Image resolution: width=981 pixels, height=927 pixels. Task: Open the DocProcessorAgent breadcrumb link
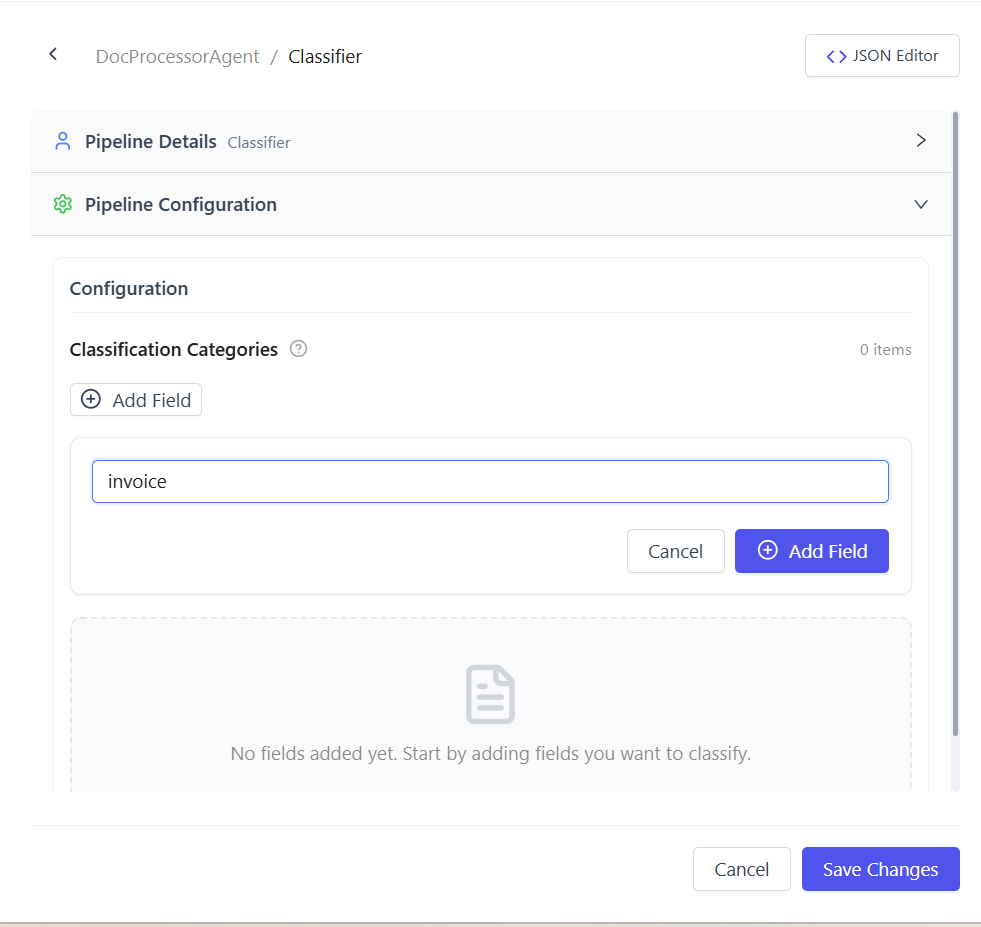177,56
